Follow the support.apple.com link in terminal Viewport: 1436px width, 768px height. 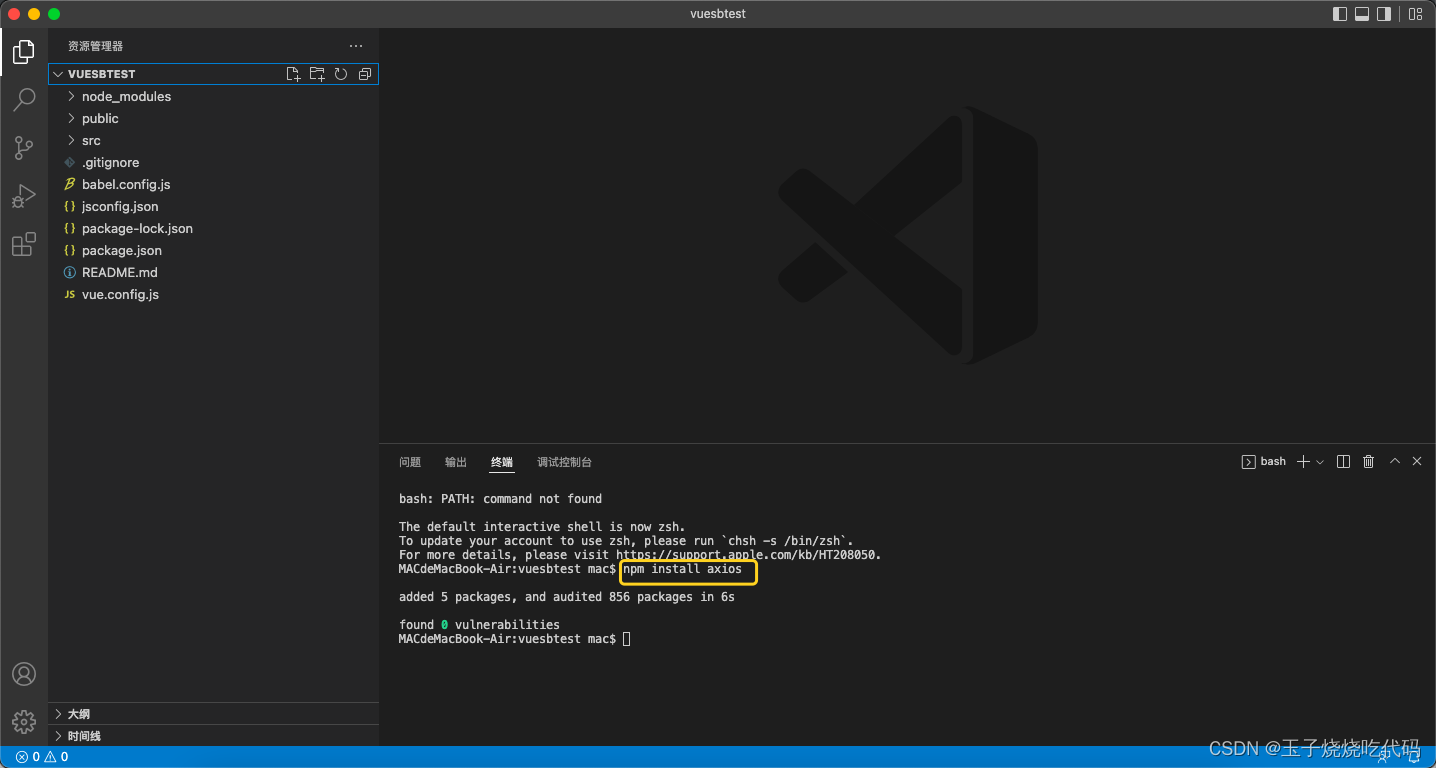tap(747, 555)
